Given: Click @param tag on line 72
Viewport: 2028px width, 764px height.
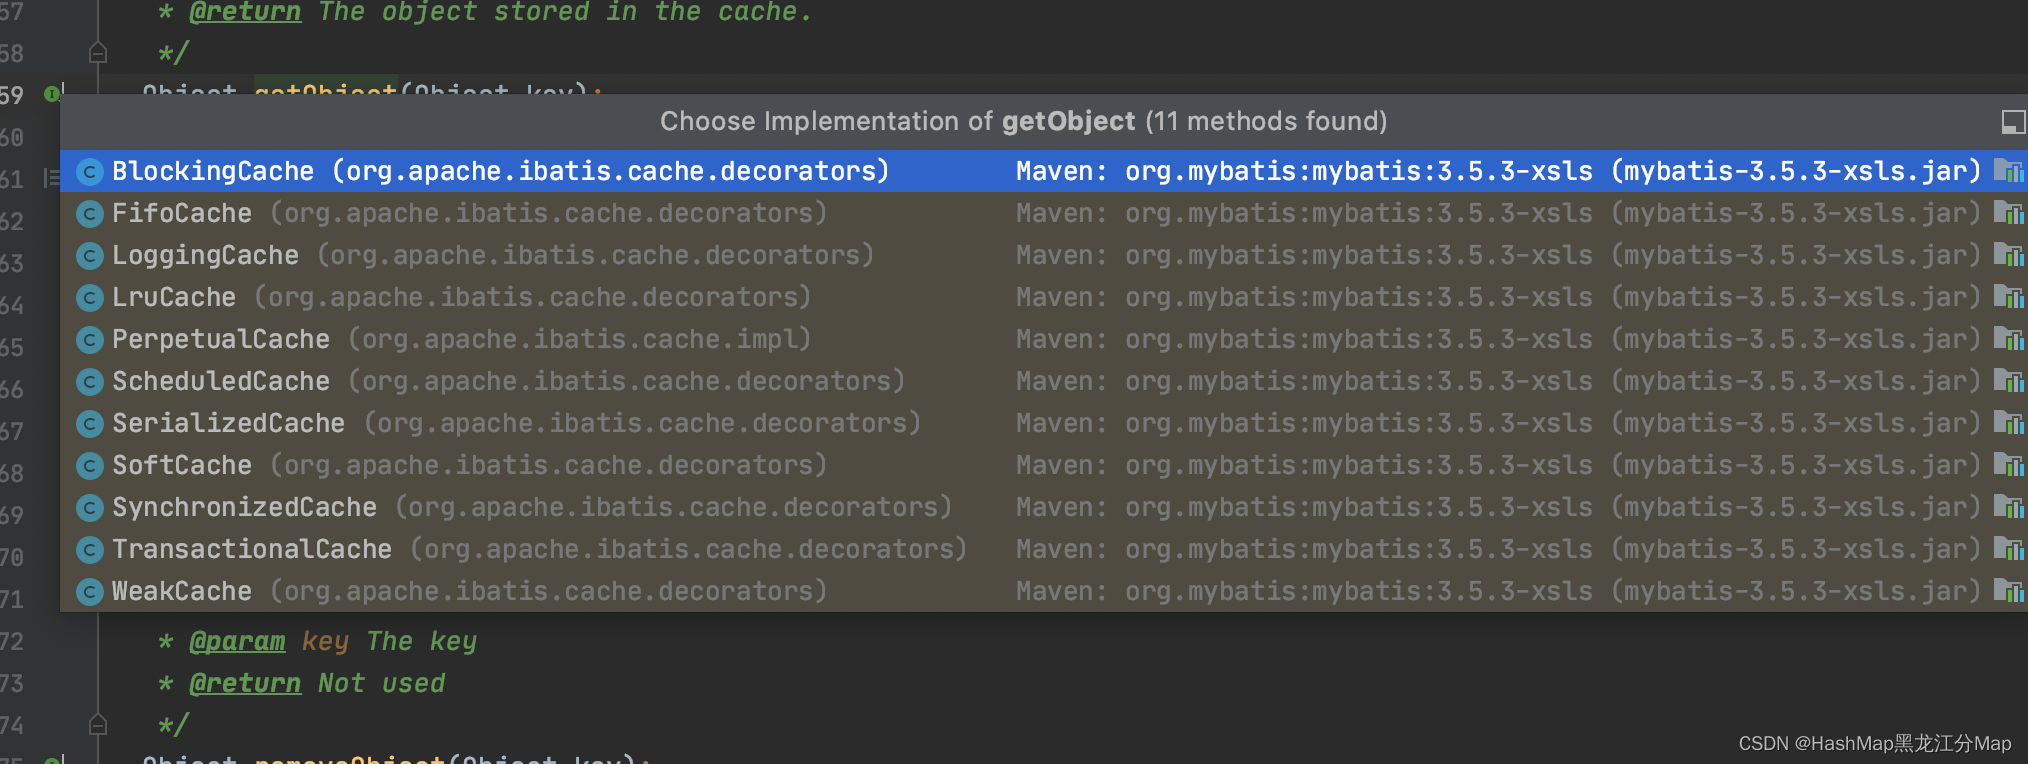Looking at the screenshot, I should click(x=237, y=641).
